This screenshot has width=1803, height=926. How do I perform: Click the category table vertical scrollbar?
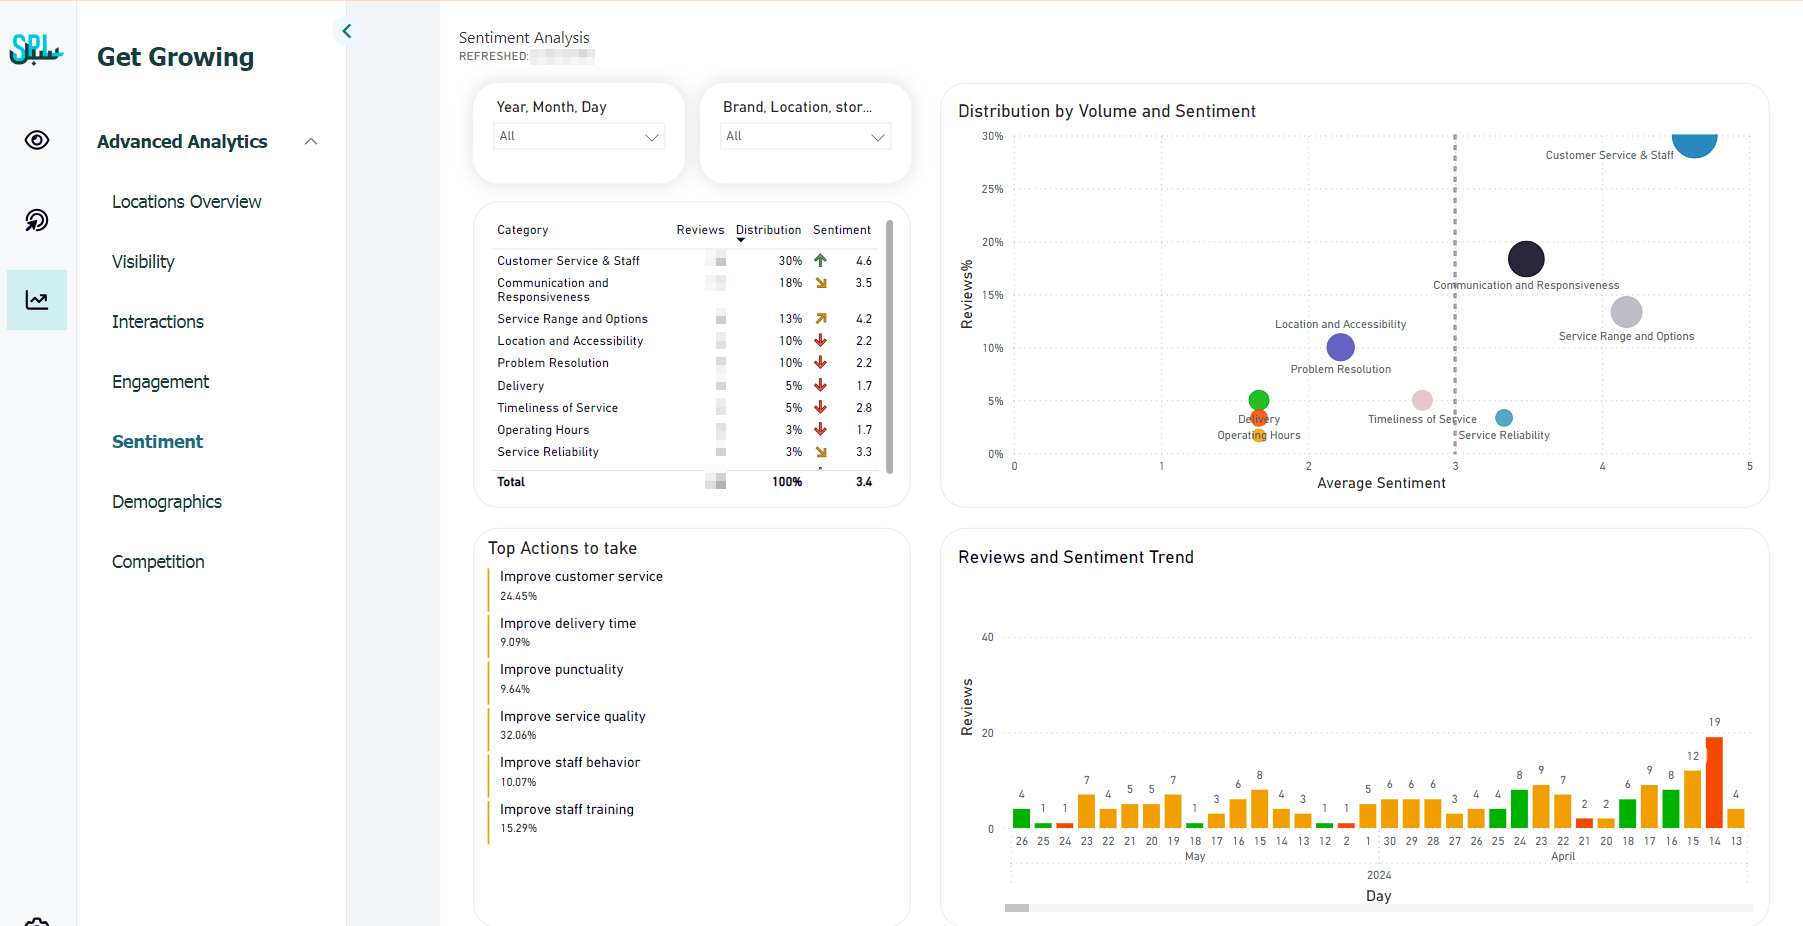click(889, 347)
